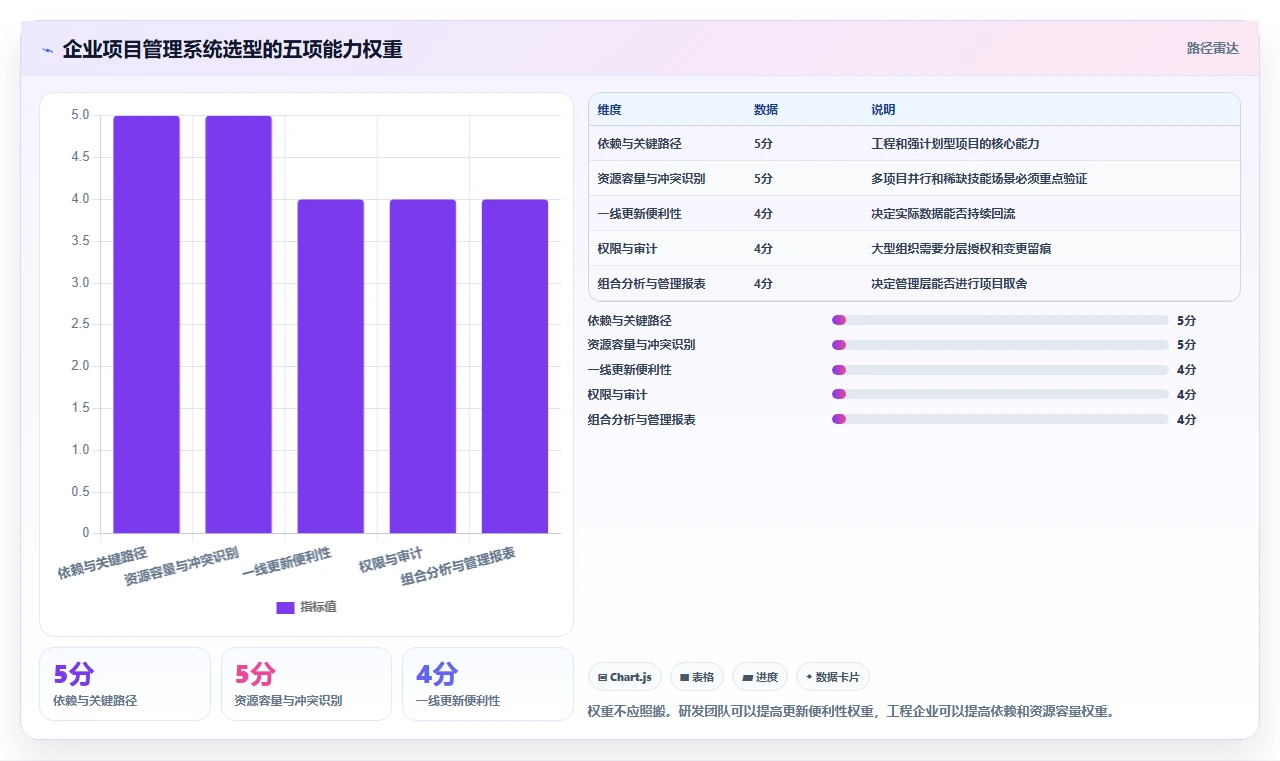Viewport: 1280px width, 761px height.
Task: Click the 一线更新便利性 progress bar
Action: 1000,370
